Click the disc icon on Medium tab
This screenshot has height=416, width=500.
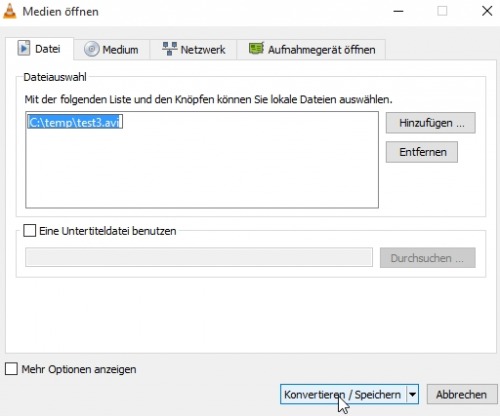[91, 49]
